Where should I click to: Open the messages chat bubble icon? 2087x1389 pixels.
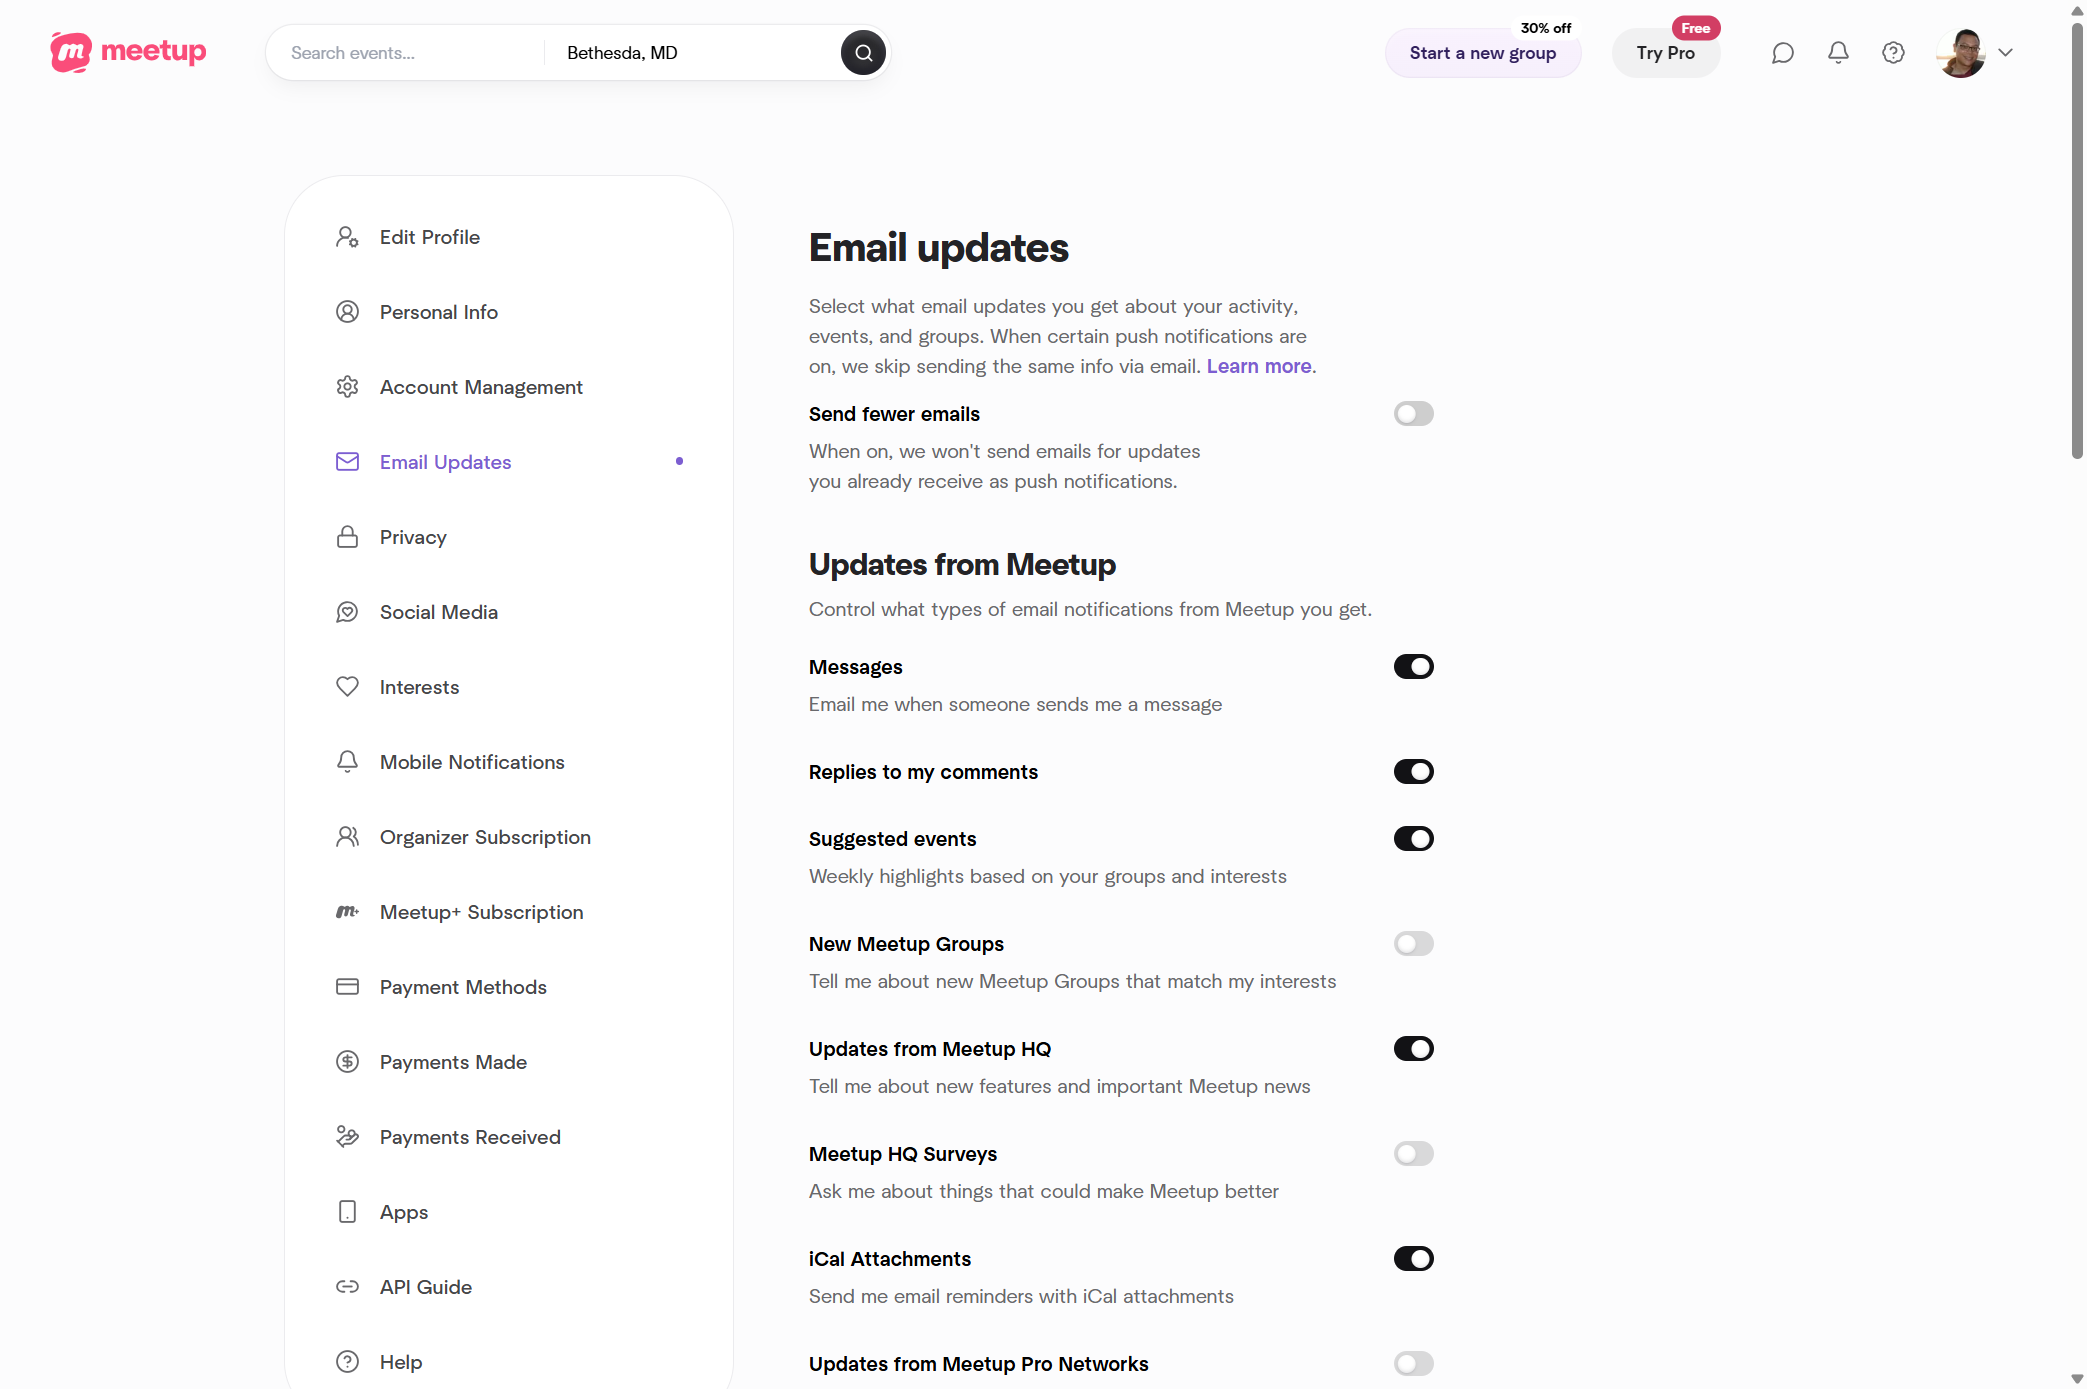click(1782, 53)
